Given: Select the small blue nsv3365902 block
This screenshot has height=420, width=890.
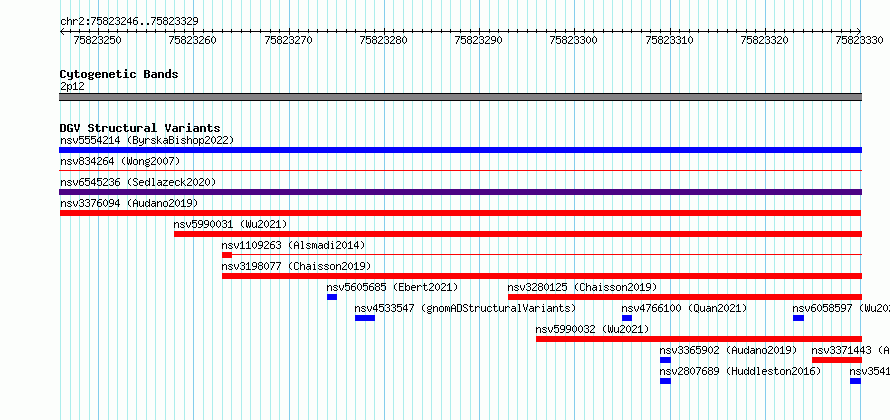Looking at the screenshot, I should 665,360.
